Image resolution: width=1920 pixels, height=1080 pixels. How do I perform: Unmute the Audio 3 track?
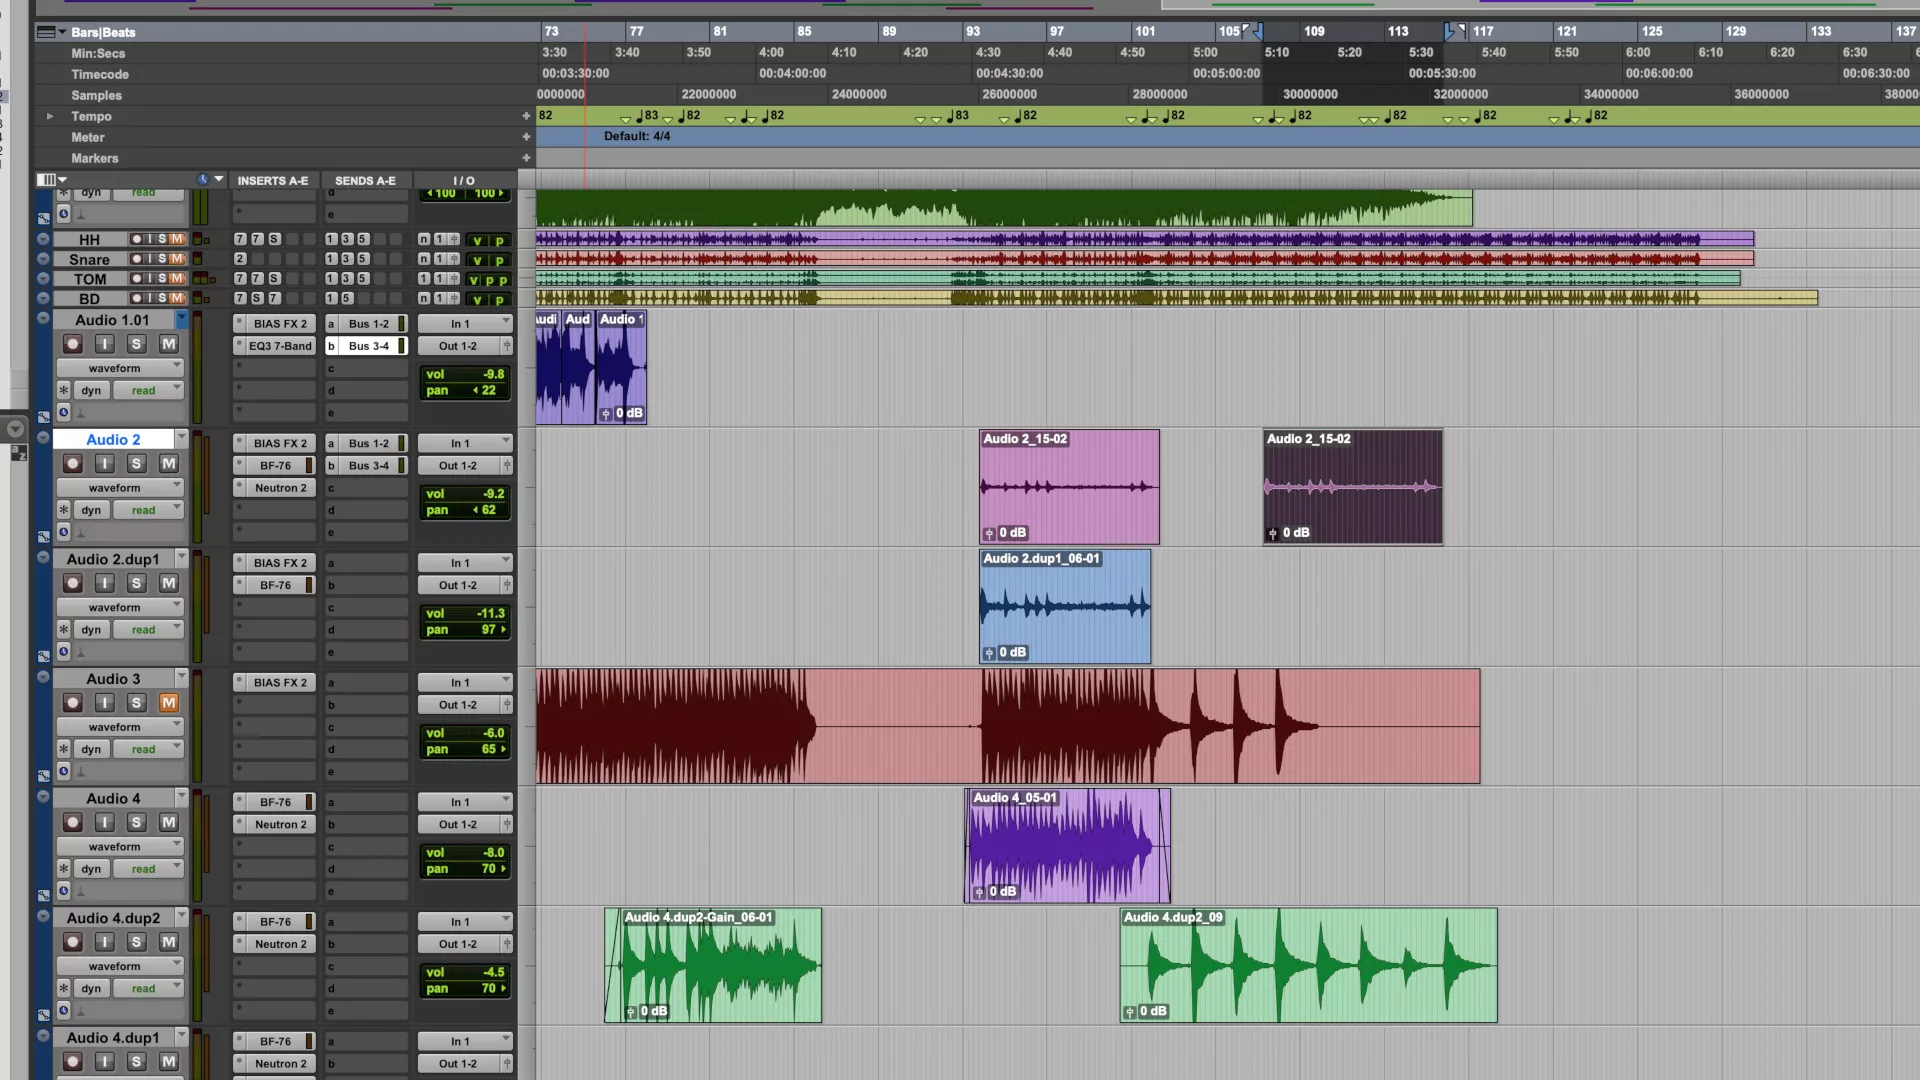(169, 703)
